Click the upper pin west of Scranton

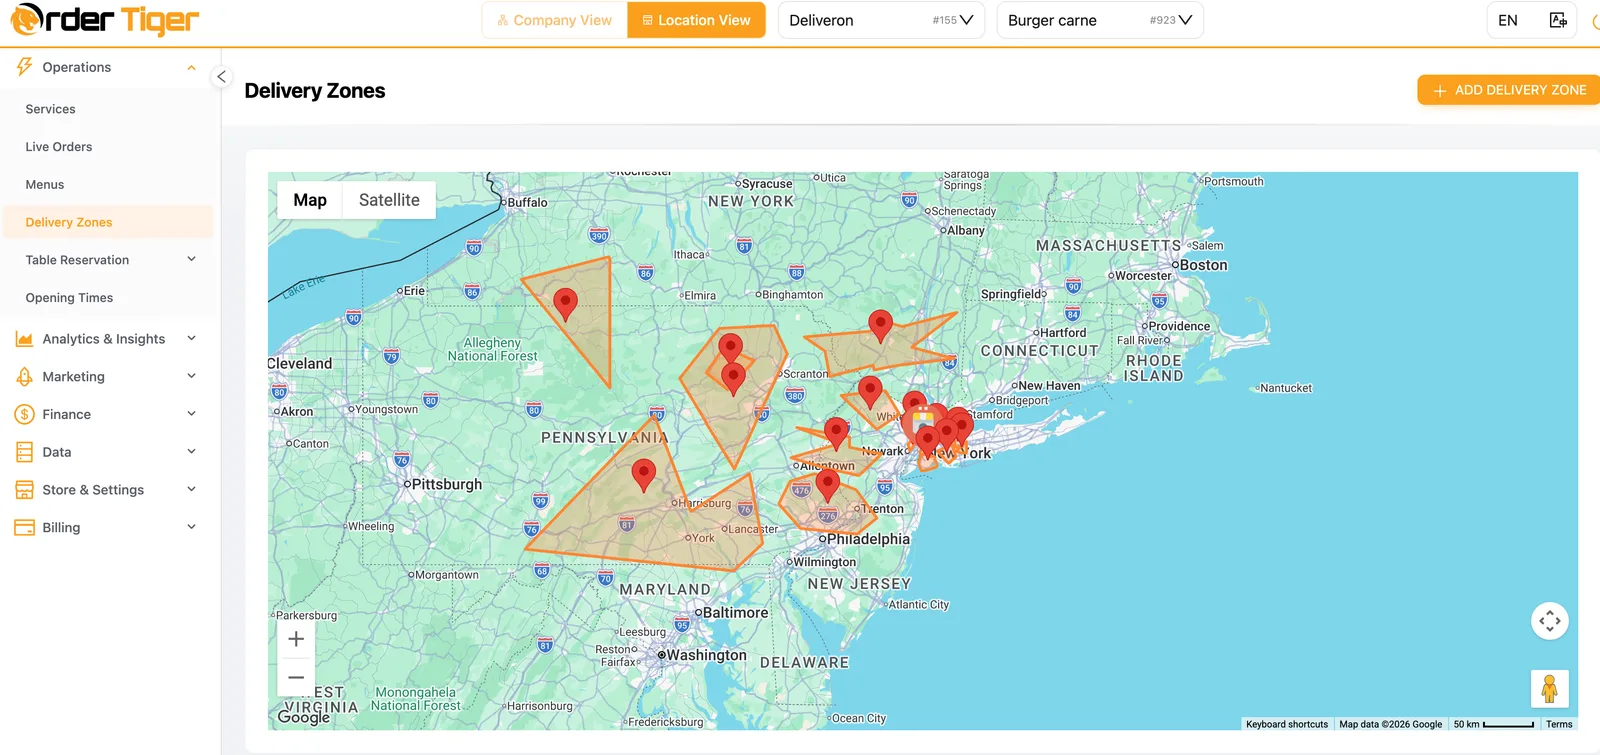pos(731,348)
